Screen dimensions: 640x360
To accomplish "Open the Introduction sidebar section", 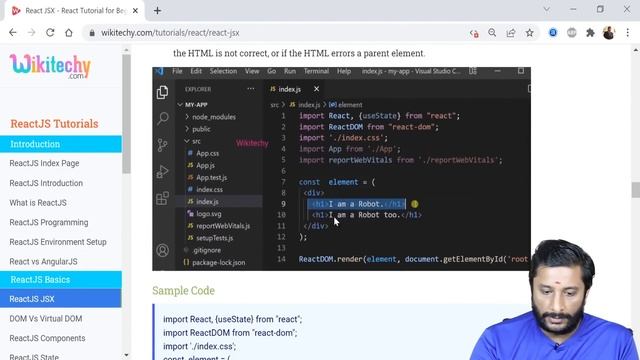I will tap(61, 144).
